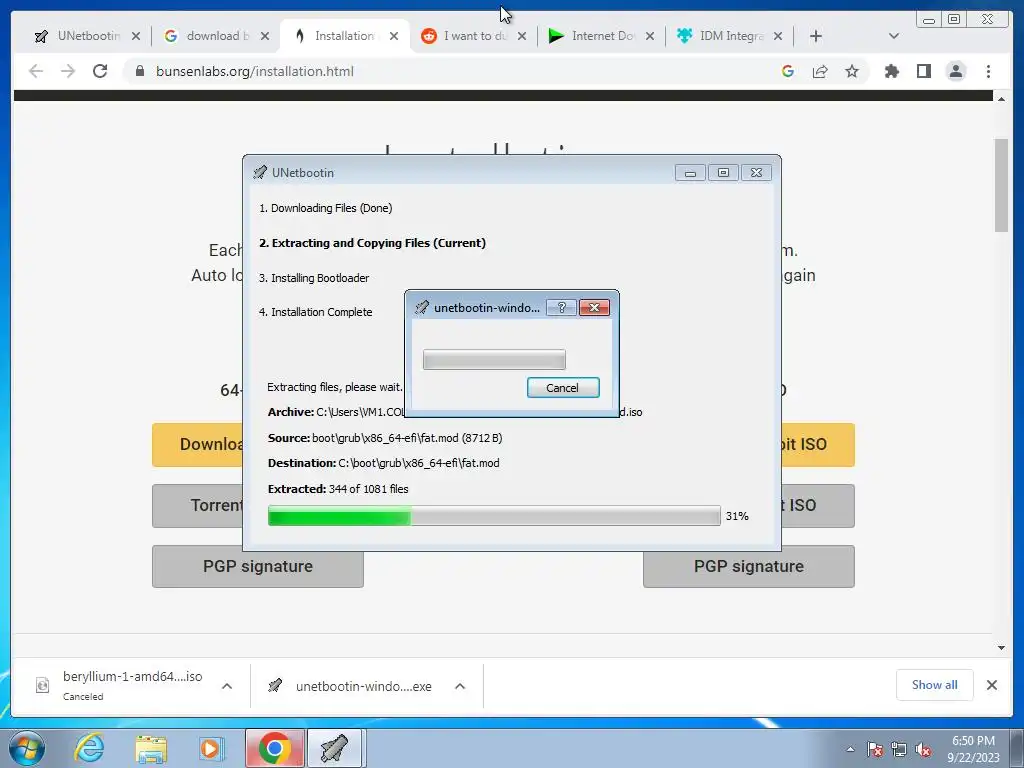Click the green extraction progress bar

(494, 516)
